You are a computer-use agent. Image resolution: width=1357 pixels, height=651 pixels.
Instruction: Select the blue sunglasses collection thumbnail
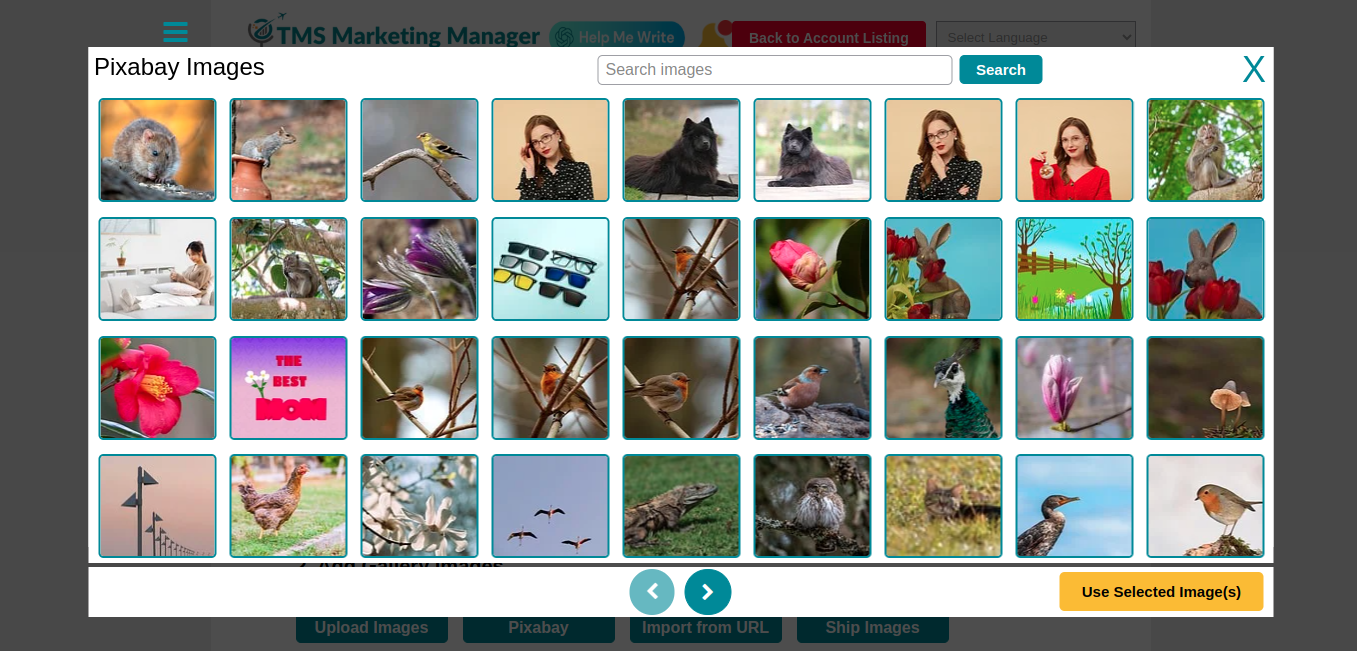point(550,268)
